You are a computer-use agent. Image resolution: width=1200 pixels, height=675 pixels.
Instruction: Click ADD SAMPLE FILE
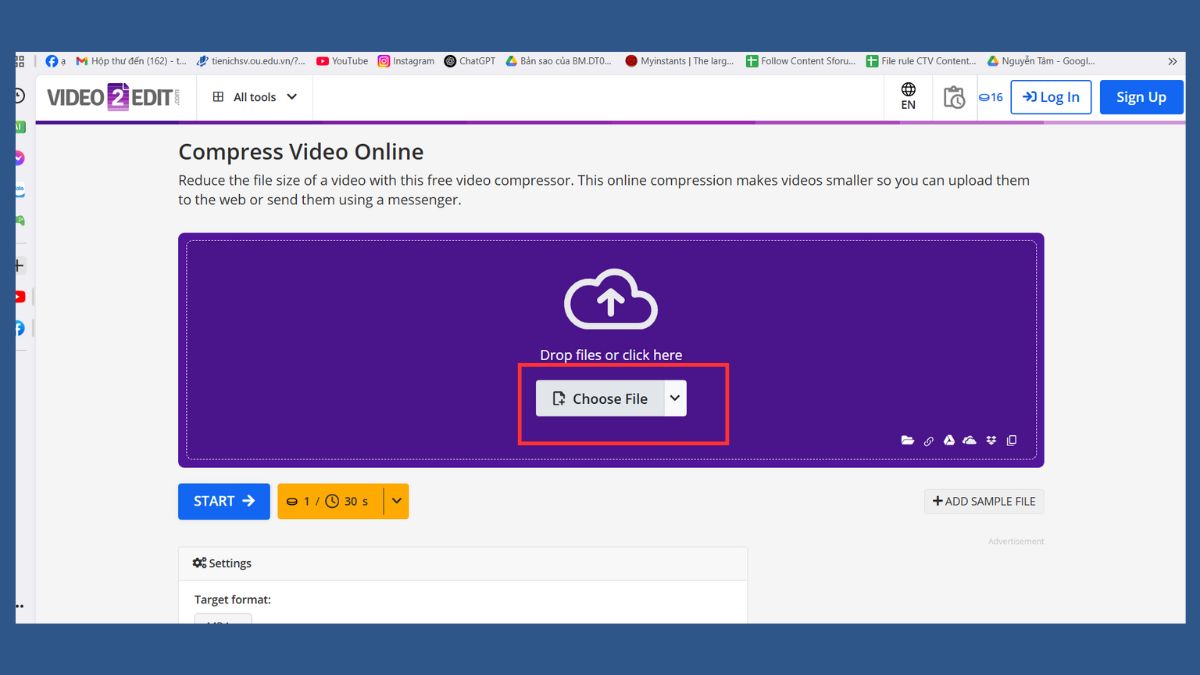tap(984, 501)
